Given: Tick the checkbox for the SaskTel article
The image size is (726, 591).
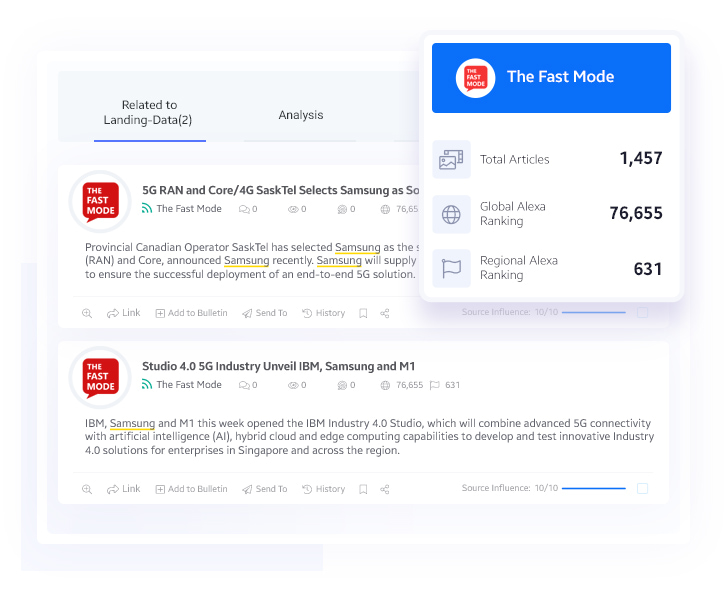Looking at the screenshot, I should point(642,312).
